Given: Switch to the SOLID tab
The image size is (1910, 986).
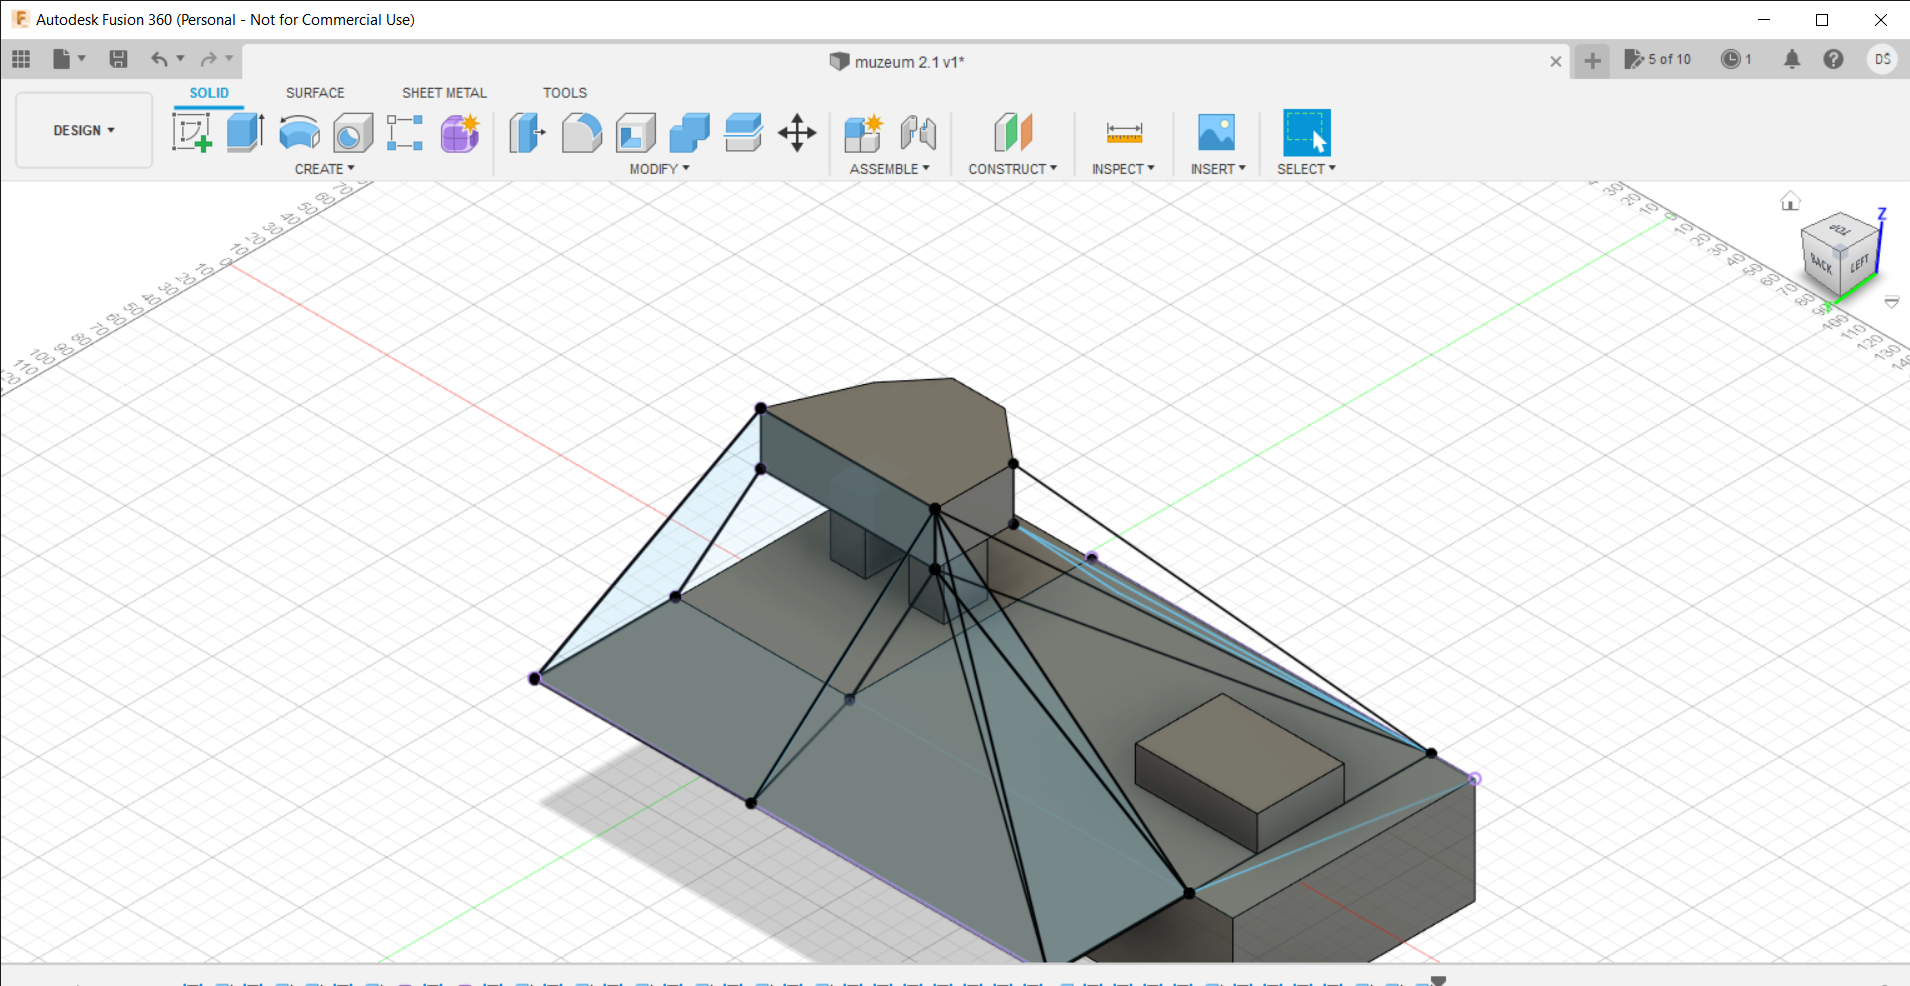Looking at the screenshot, I should coord(209,93).
